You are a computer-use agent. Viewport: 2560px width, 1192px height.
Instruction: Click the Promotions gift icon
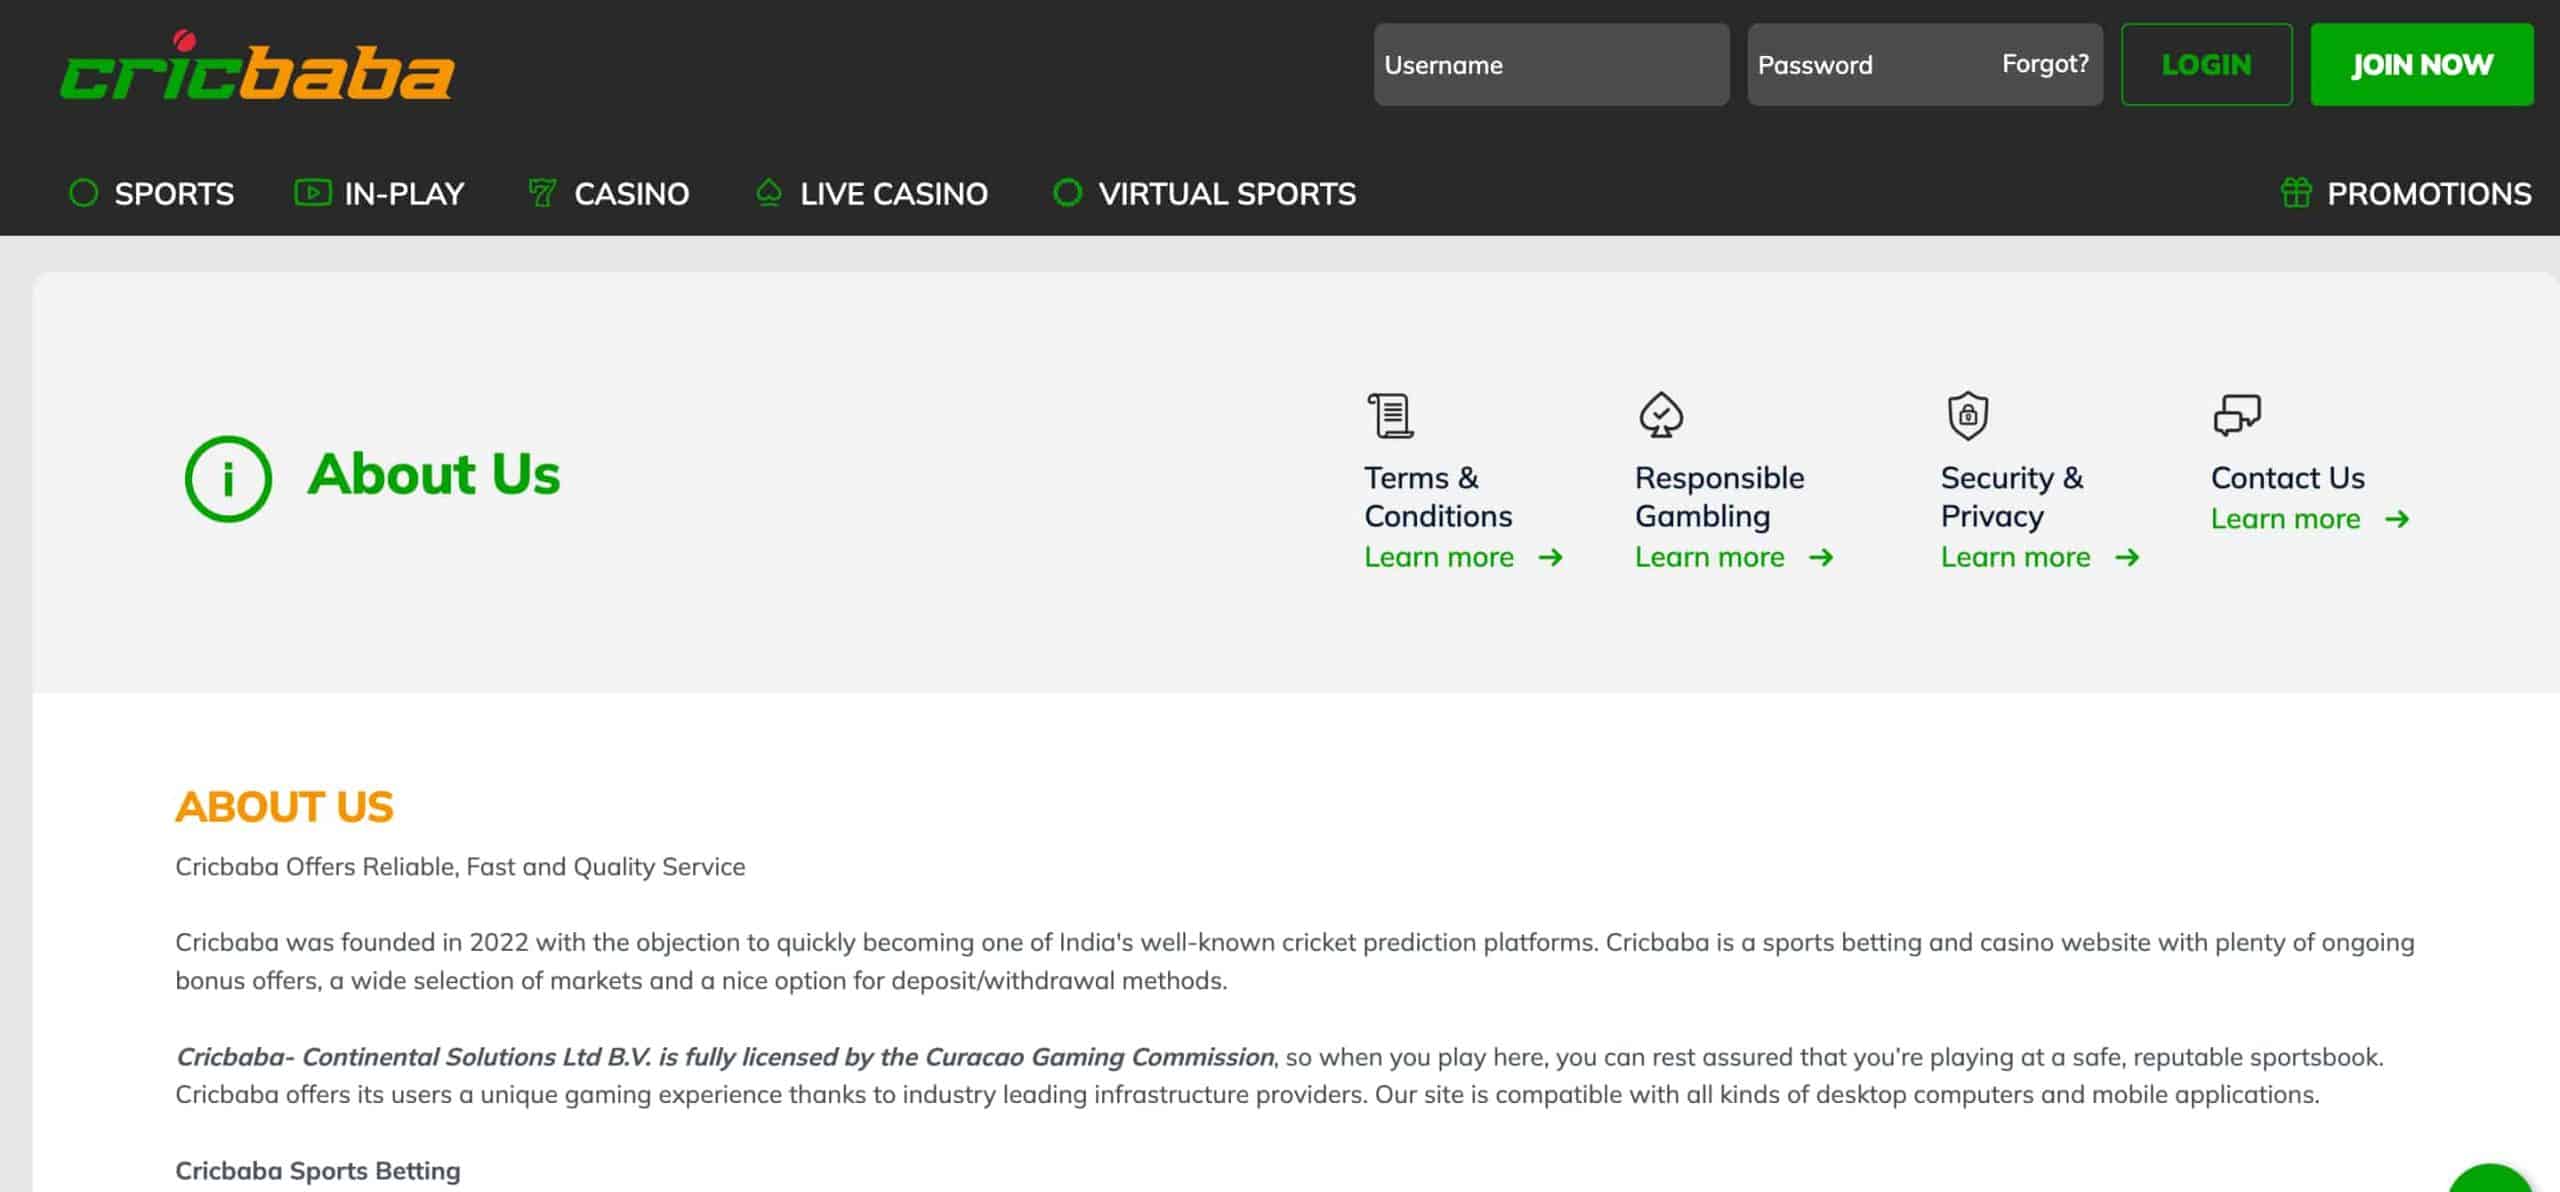2296,192
